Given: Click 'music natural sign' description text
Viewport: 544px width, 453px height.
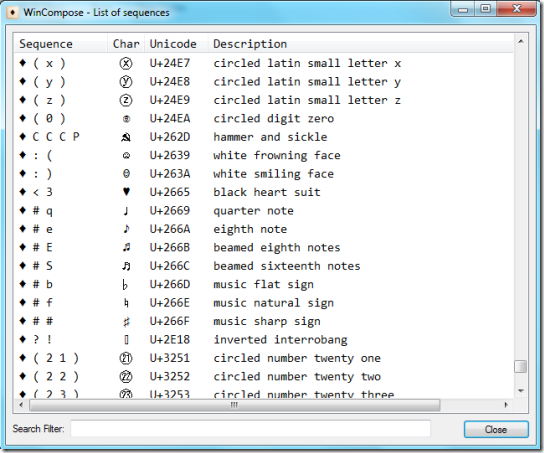Looking at the screenshot, I should [x=273, y=303].
